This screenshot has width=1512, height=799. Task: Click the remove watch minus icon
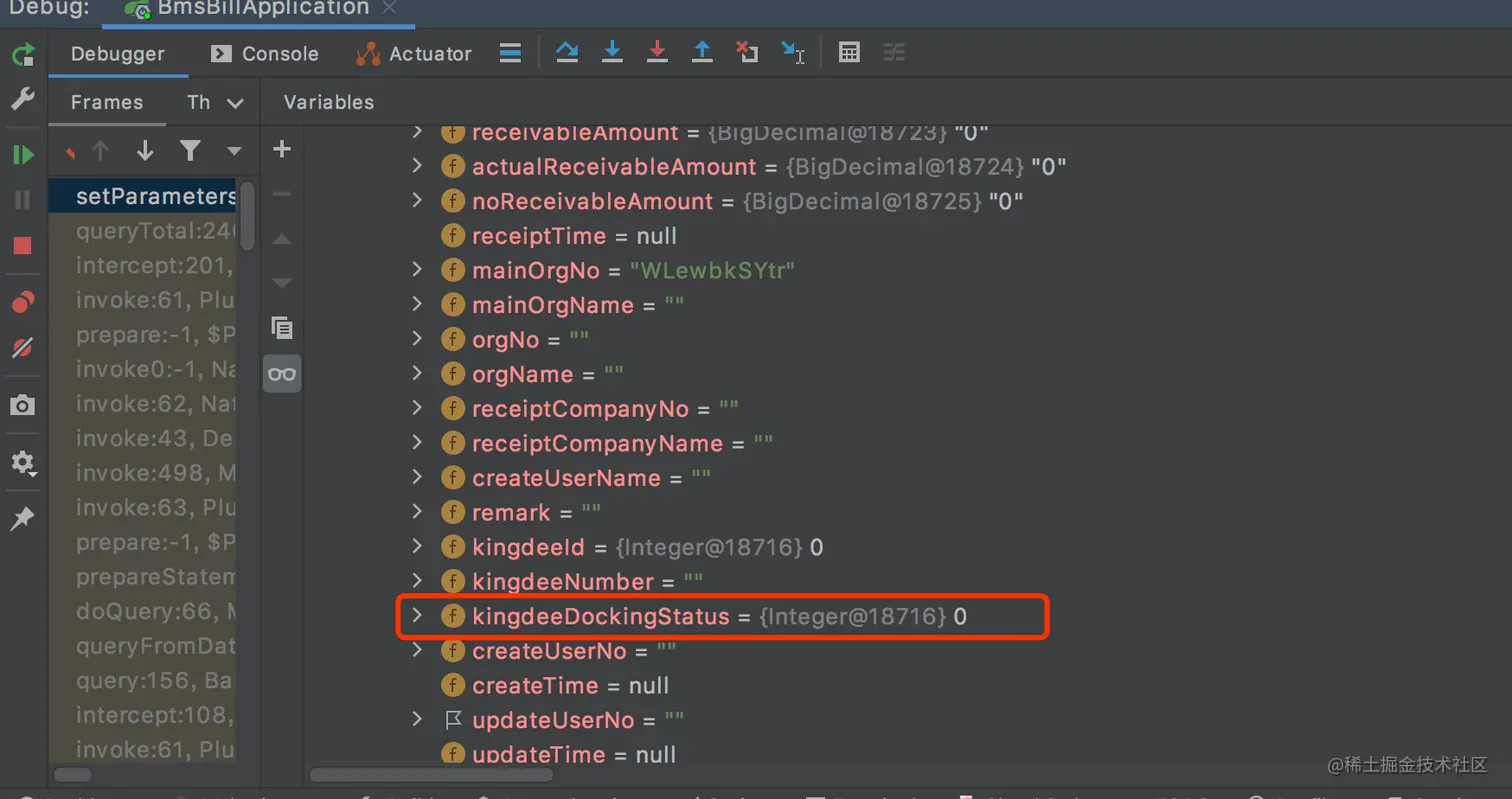282,194
